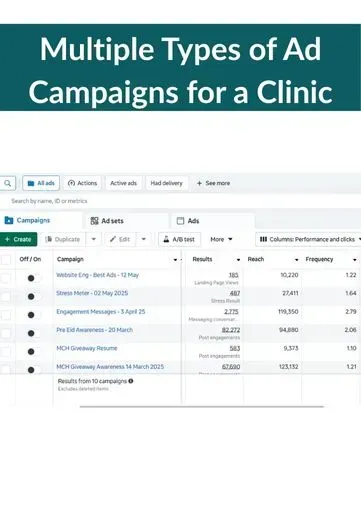Click the See more plus icon
The width and height of the screenshot is (361, 523).
(200, 183)
